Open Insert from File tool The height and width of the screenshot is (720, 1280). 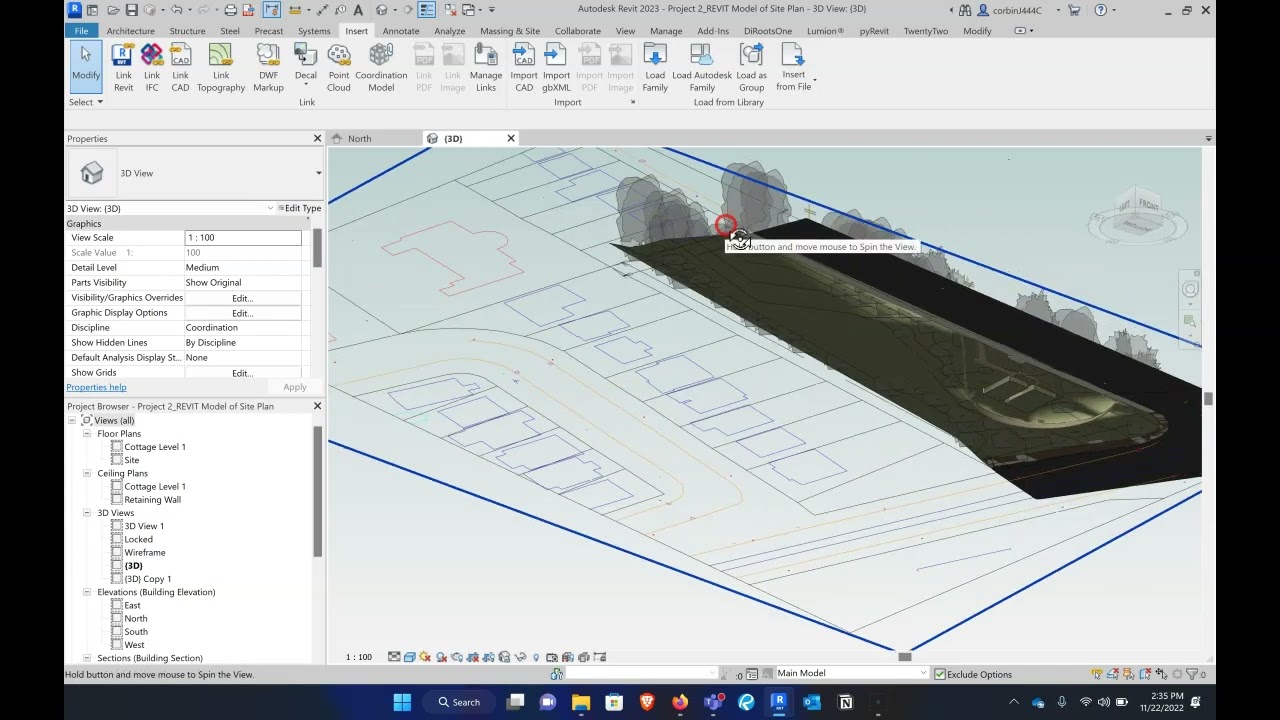[x=794, y=66]
